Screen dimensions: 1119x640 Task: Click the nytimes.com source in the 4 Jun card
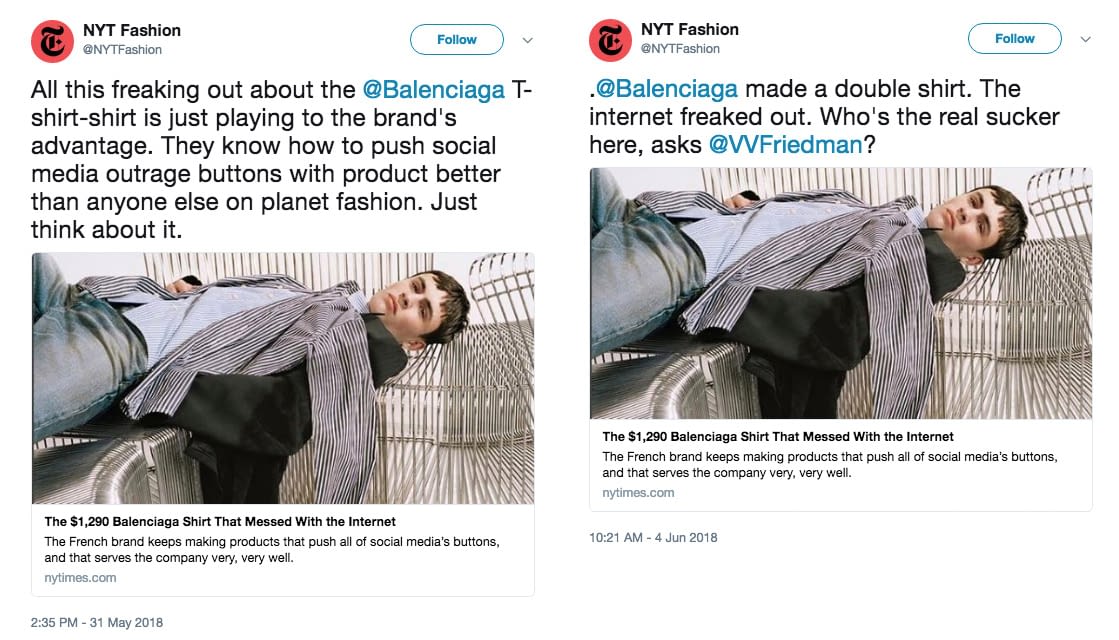(x=638, y=493)
